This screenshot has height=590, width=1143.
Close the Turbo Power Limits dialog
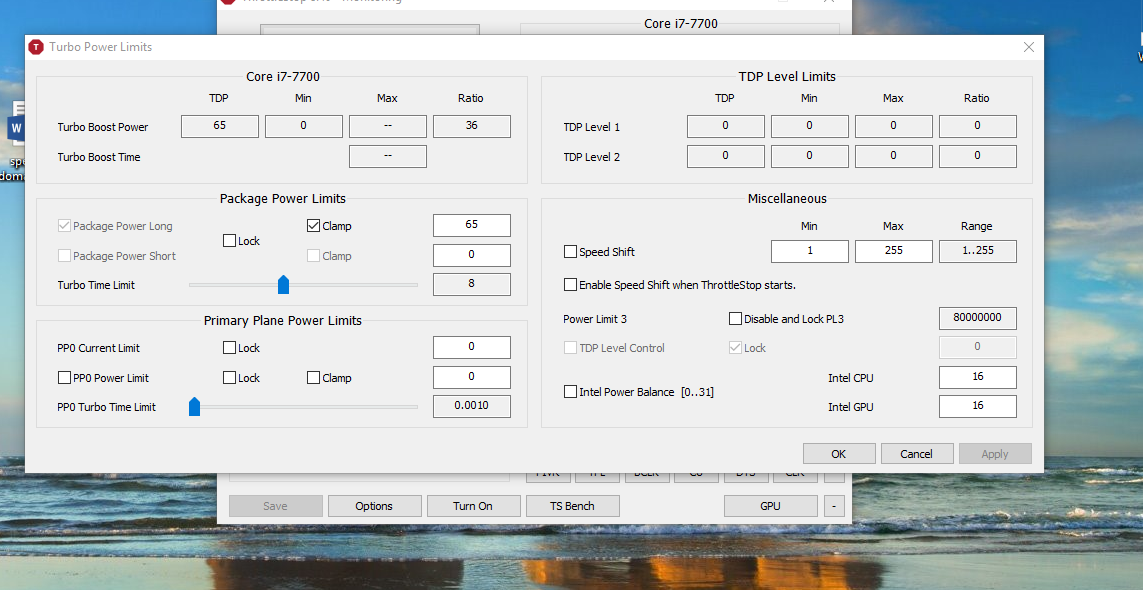click(1029, 47)
